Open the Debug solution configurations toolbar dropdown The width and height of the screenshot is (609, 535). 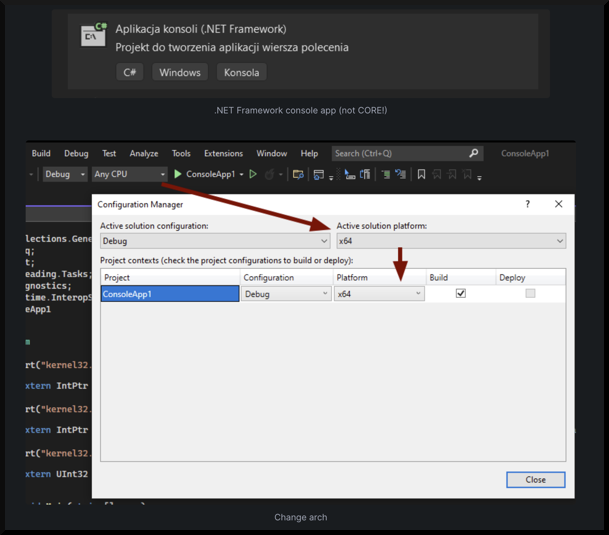tap(65, 174)
